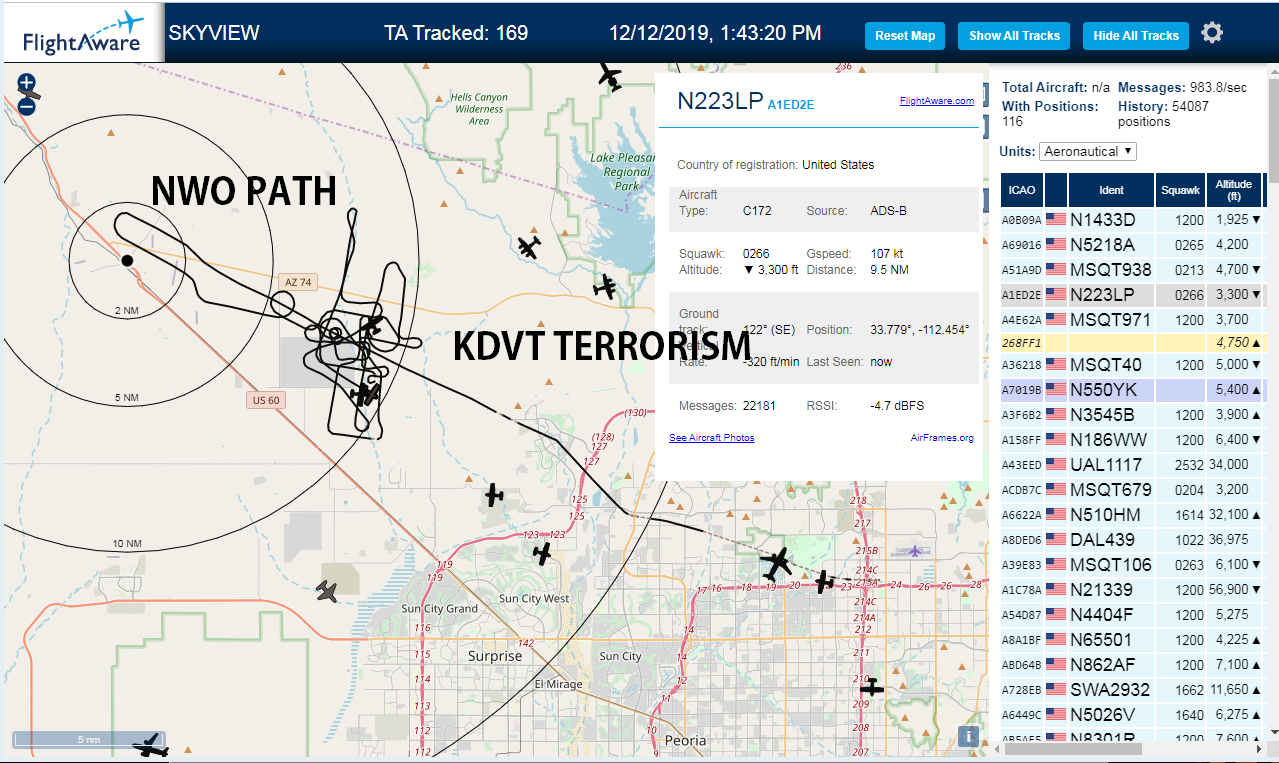Select the N862AF row in aircraft table
Screen dimensions: 1279x763
pos(1132,665)
